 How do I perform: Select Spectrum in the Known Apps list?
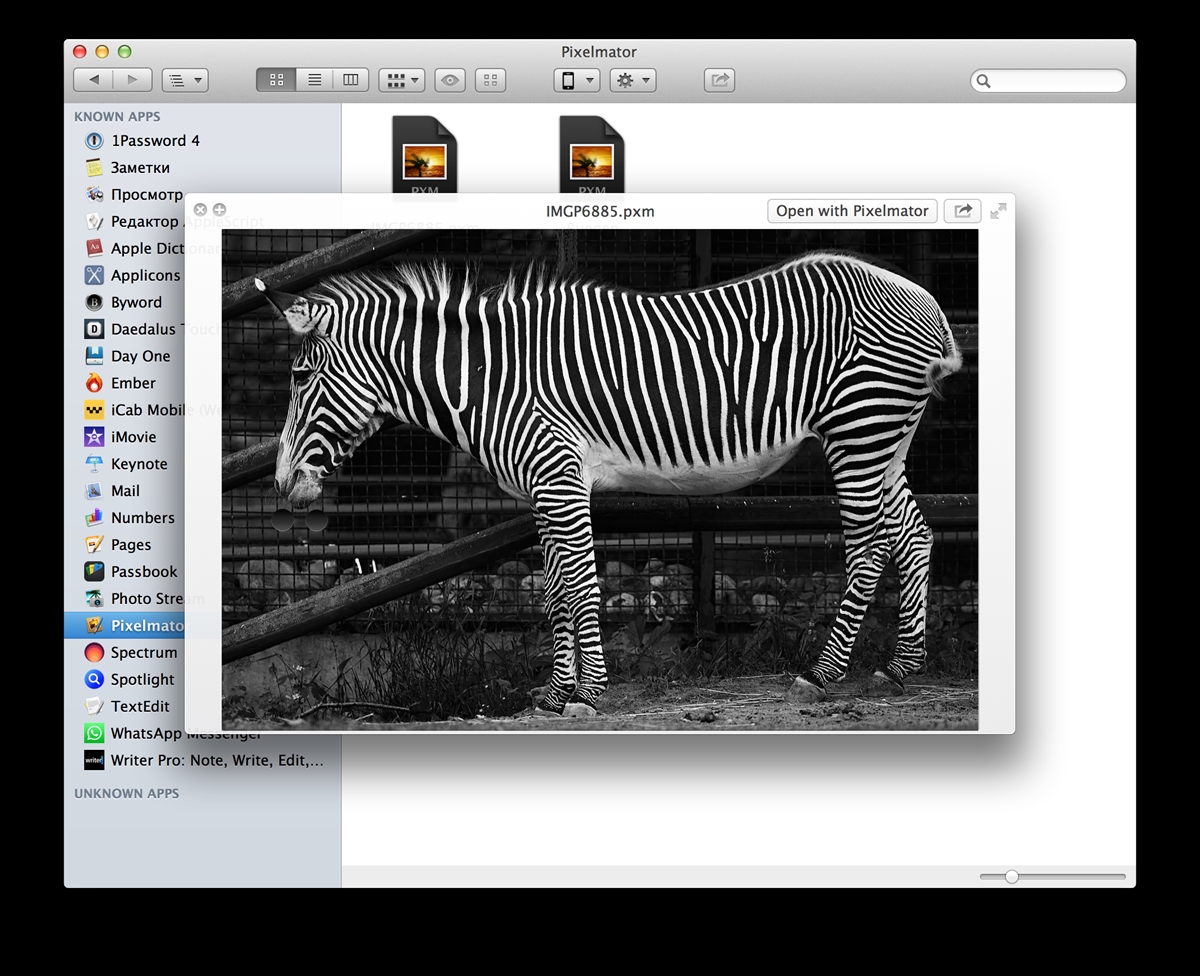(144, 652)
